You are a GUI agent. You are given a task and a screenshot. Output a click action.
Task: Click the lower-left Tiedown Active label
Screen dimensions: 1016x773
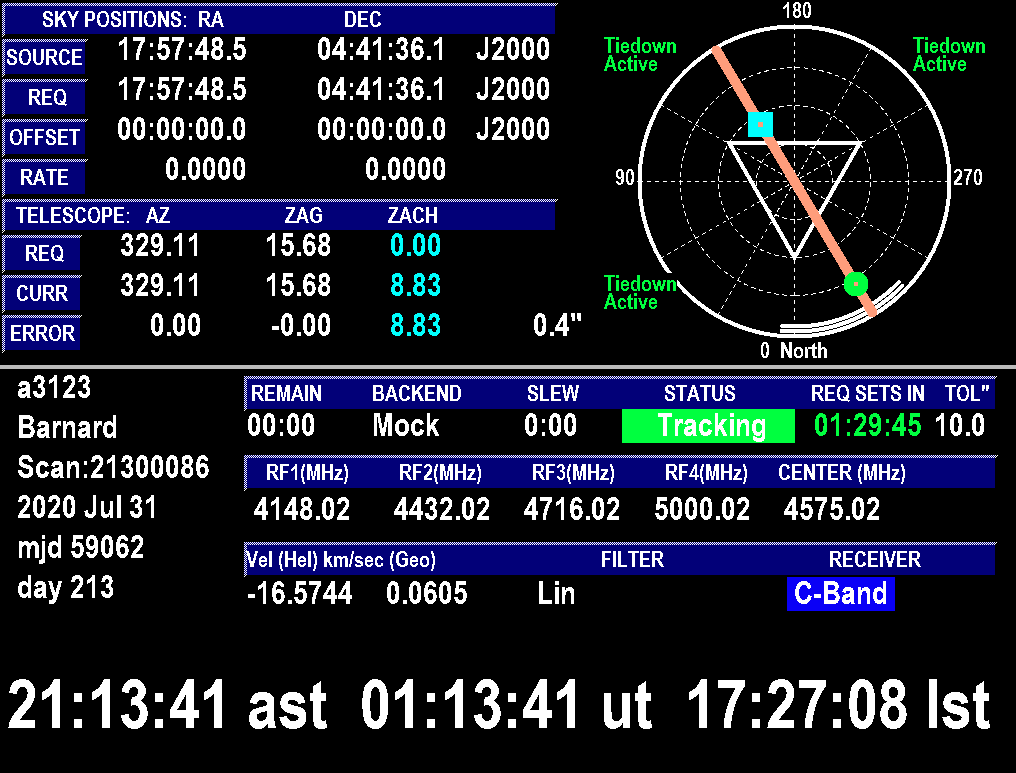[640, 292]
